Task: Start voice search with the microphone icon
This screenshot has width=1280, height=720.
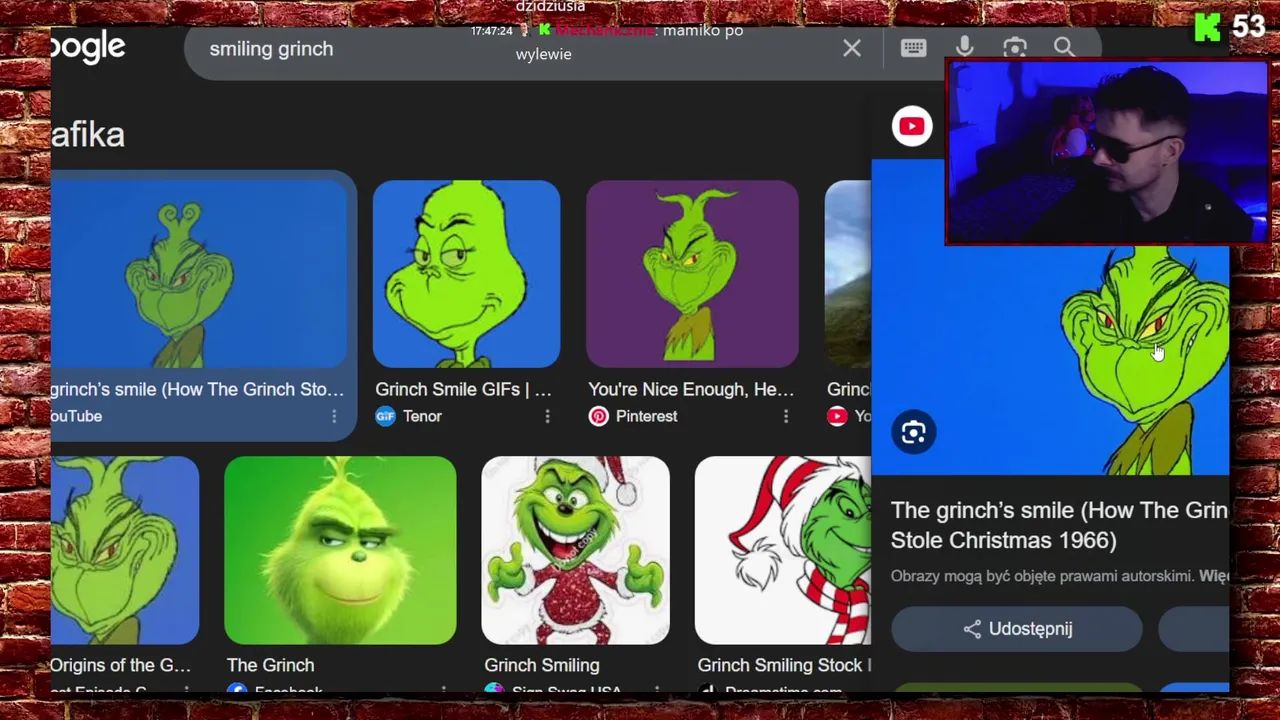Action: click(964, 47)
